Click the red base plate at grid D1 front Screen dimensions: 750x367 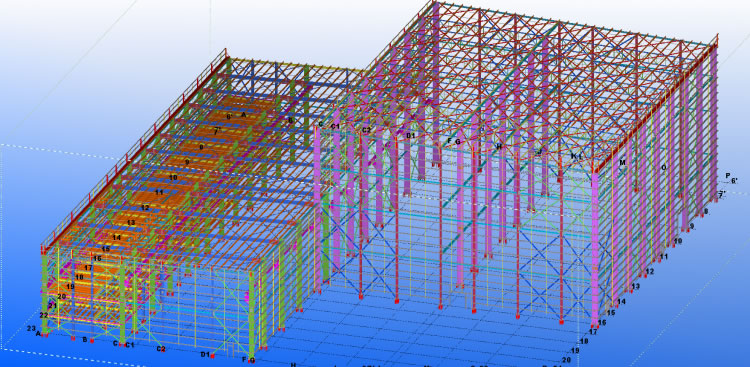pyautogui.click(x=212, y=356)
